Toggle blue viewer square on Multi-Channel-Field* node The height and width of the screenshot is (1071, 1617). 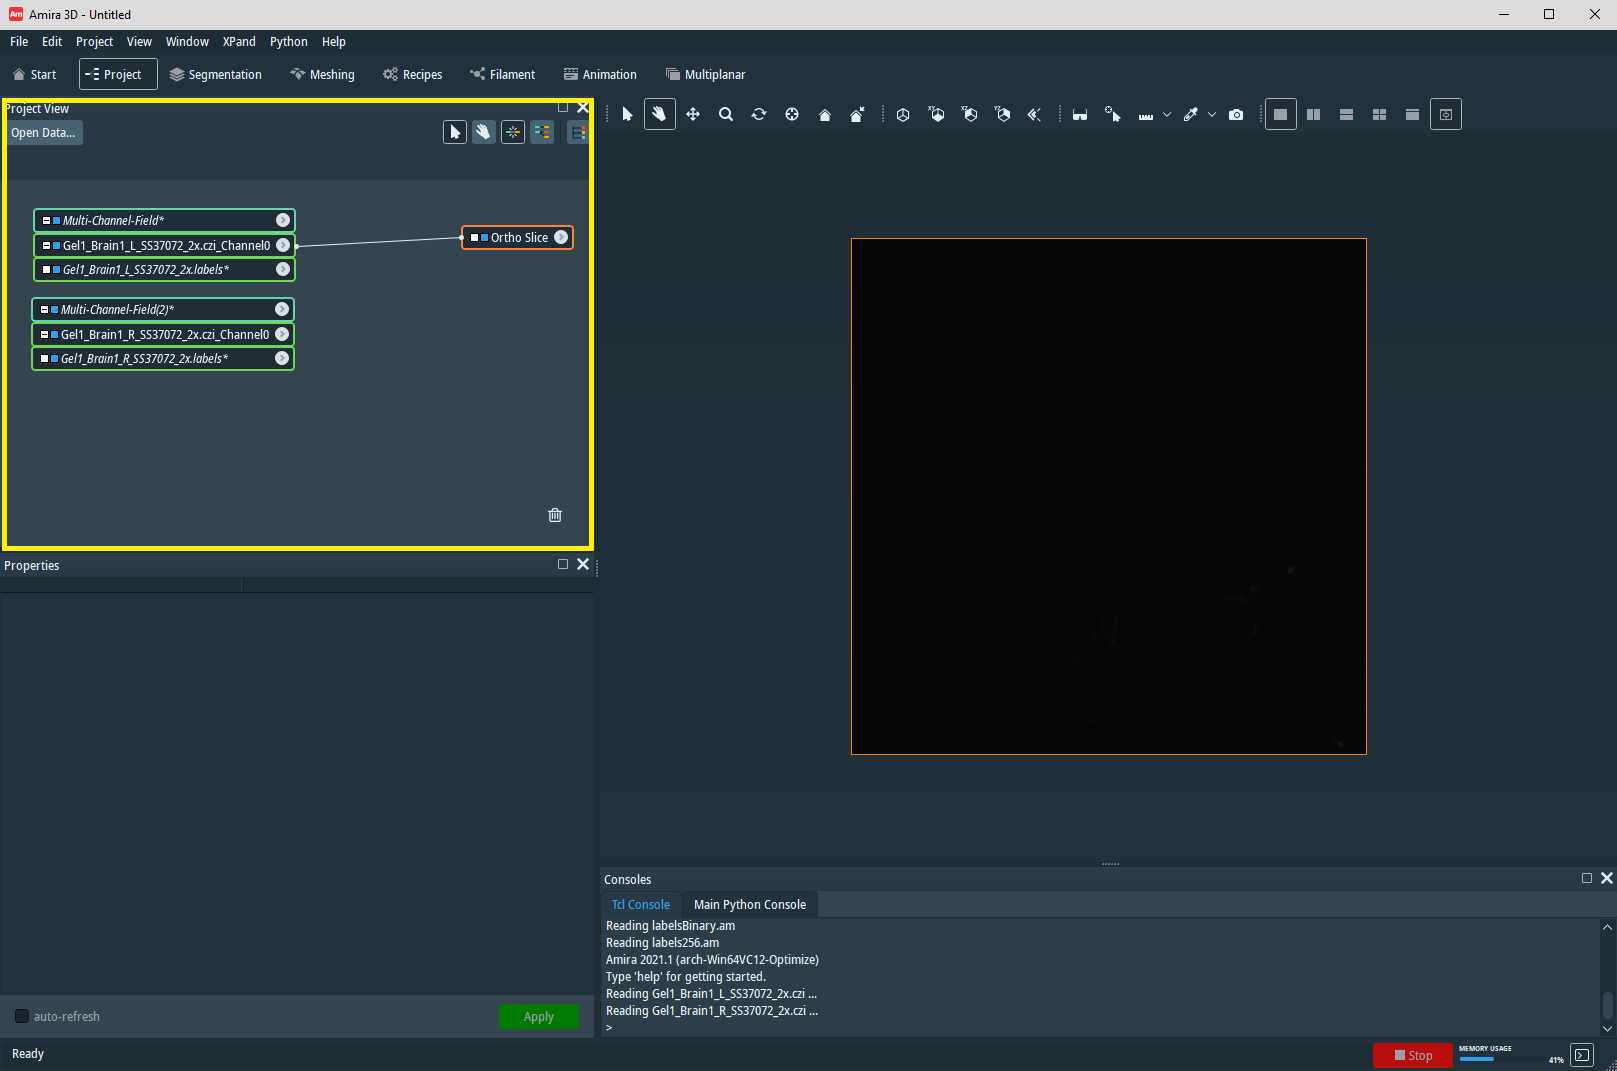56,220
